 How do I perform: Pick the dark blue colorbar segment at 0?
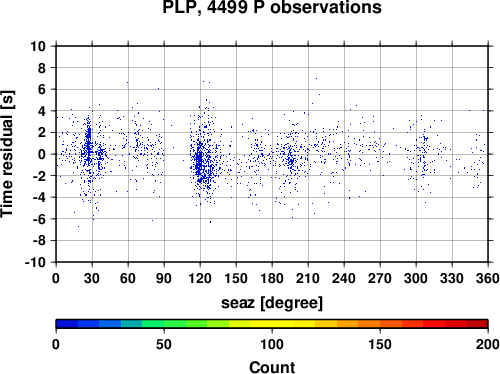(x=67, y=324)
